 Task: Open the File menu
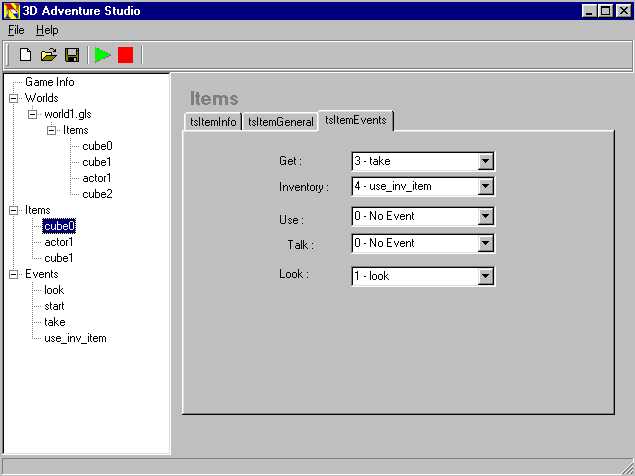16,30
